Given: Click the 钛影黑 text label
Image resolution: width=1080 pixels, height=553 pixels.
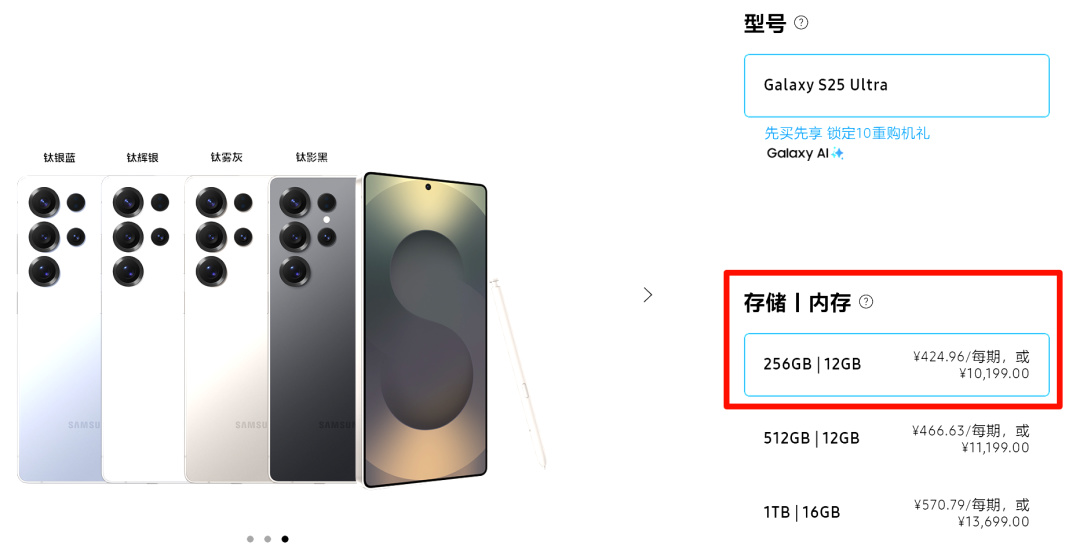Looking at the screenshot, I should coord(311,157).
